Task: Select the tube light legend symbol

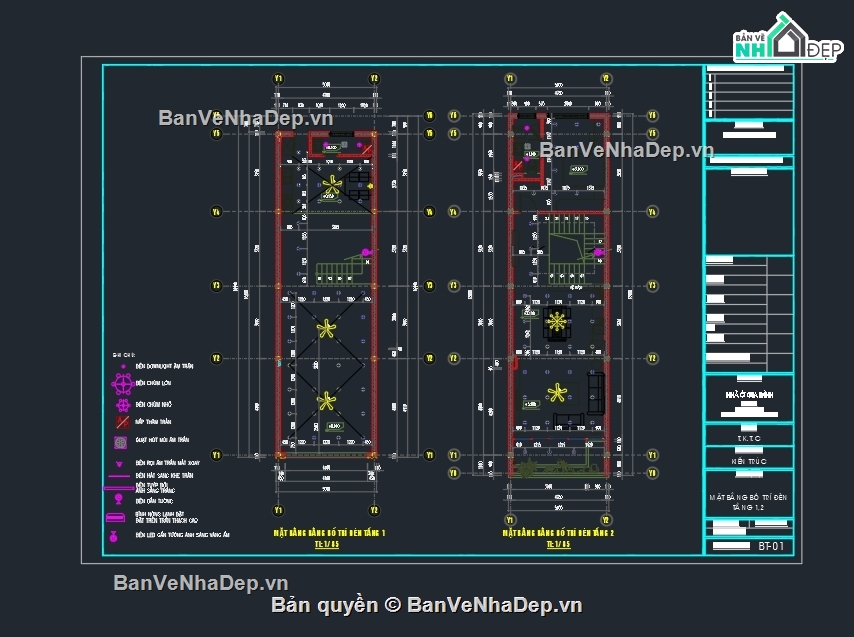Action: (118, 488)
